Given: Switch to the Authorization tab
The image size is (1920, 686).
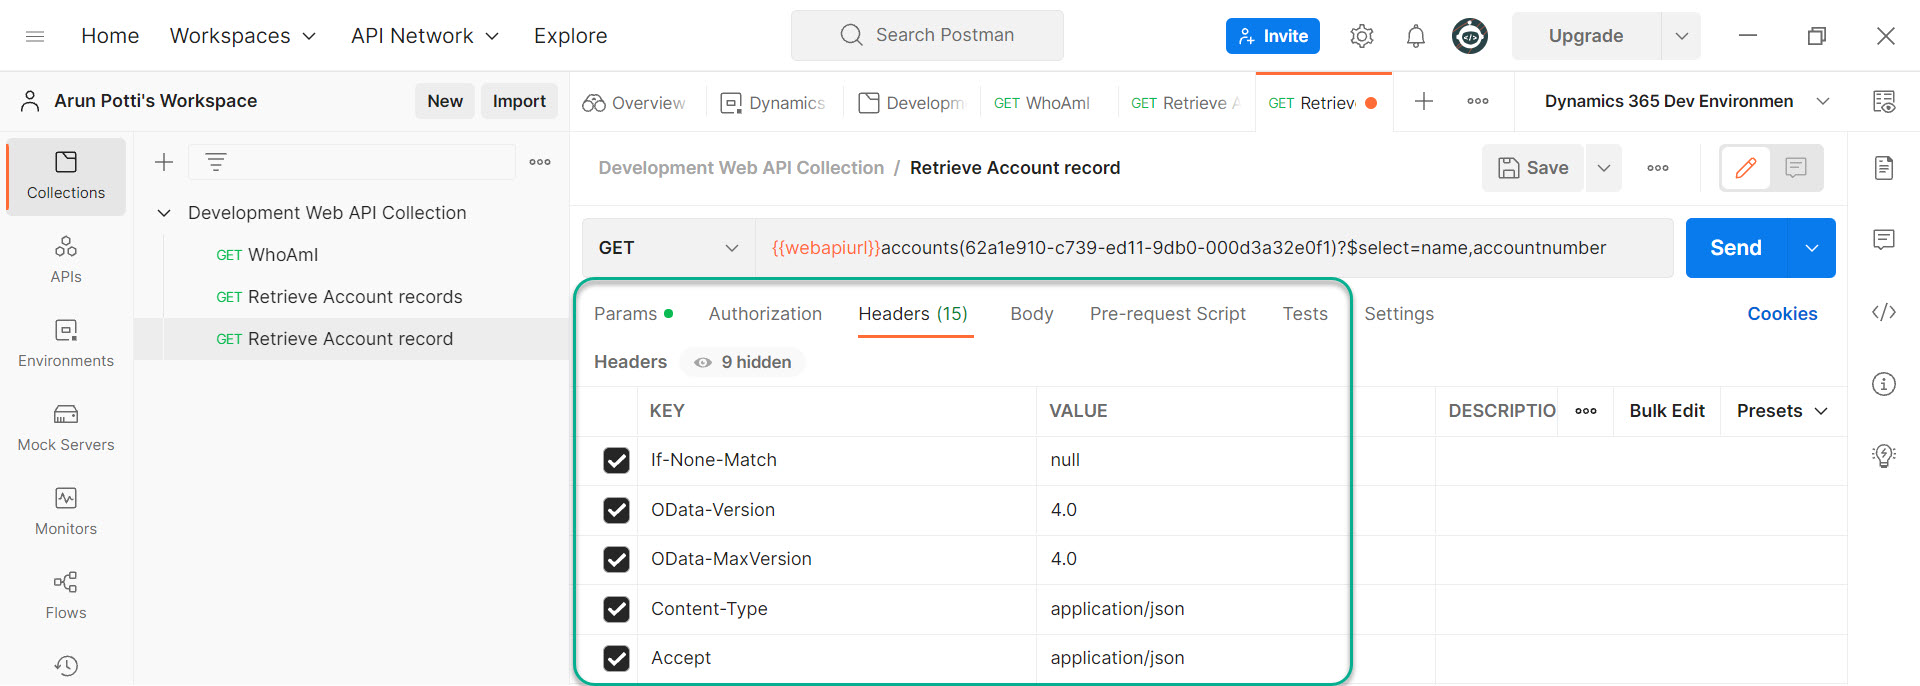Looking at the screenshot, I should tap(765, 314).
